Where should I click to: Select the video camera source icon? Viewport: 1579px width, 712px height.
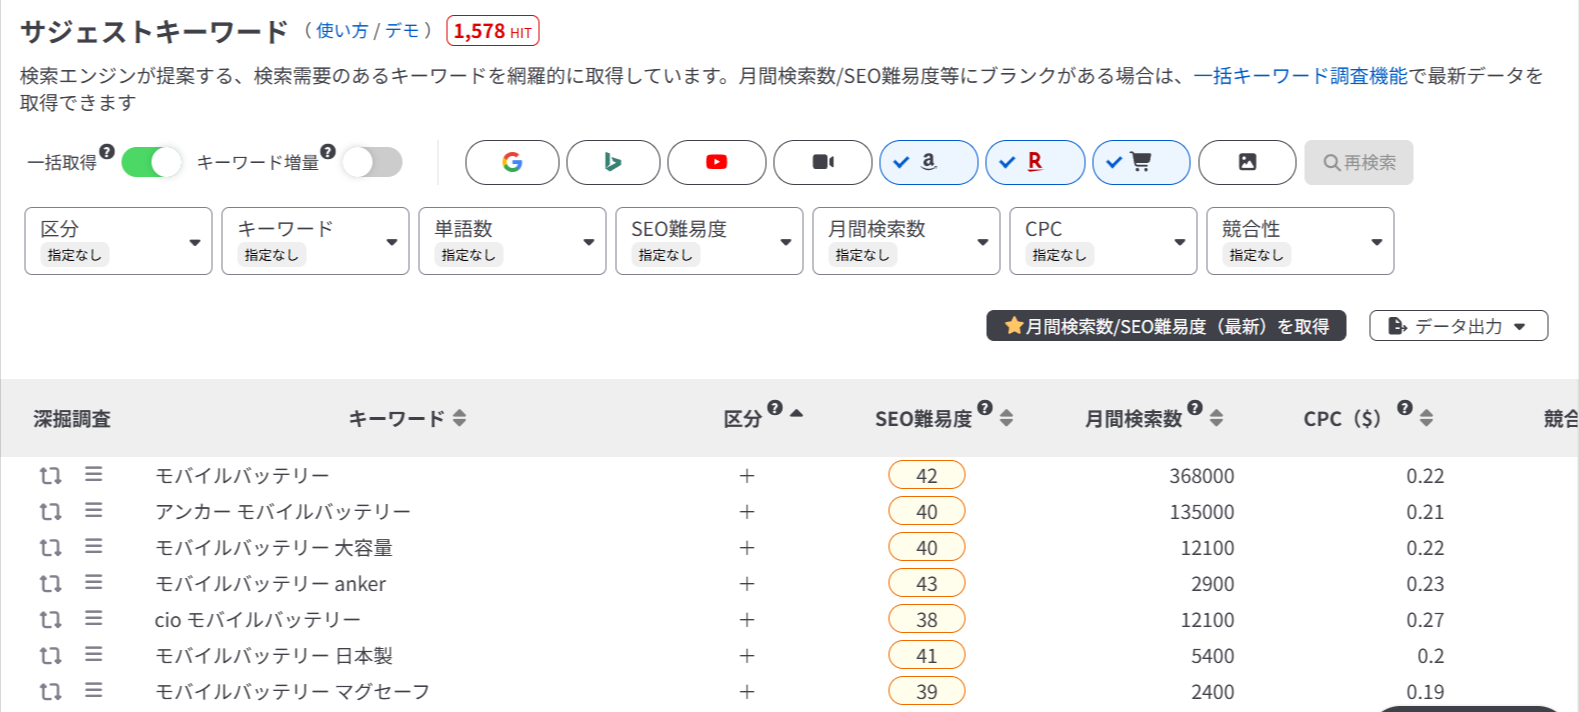[822, 162]
